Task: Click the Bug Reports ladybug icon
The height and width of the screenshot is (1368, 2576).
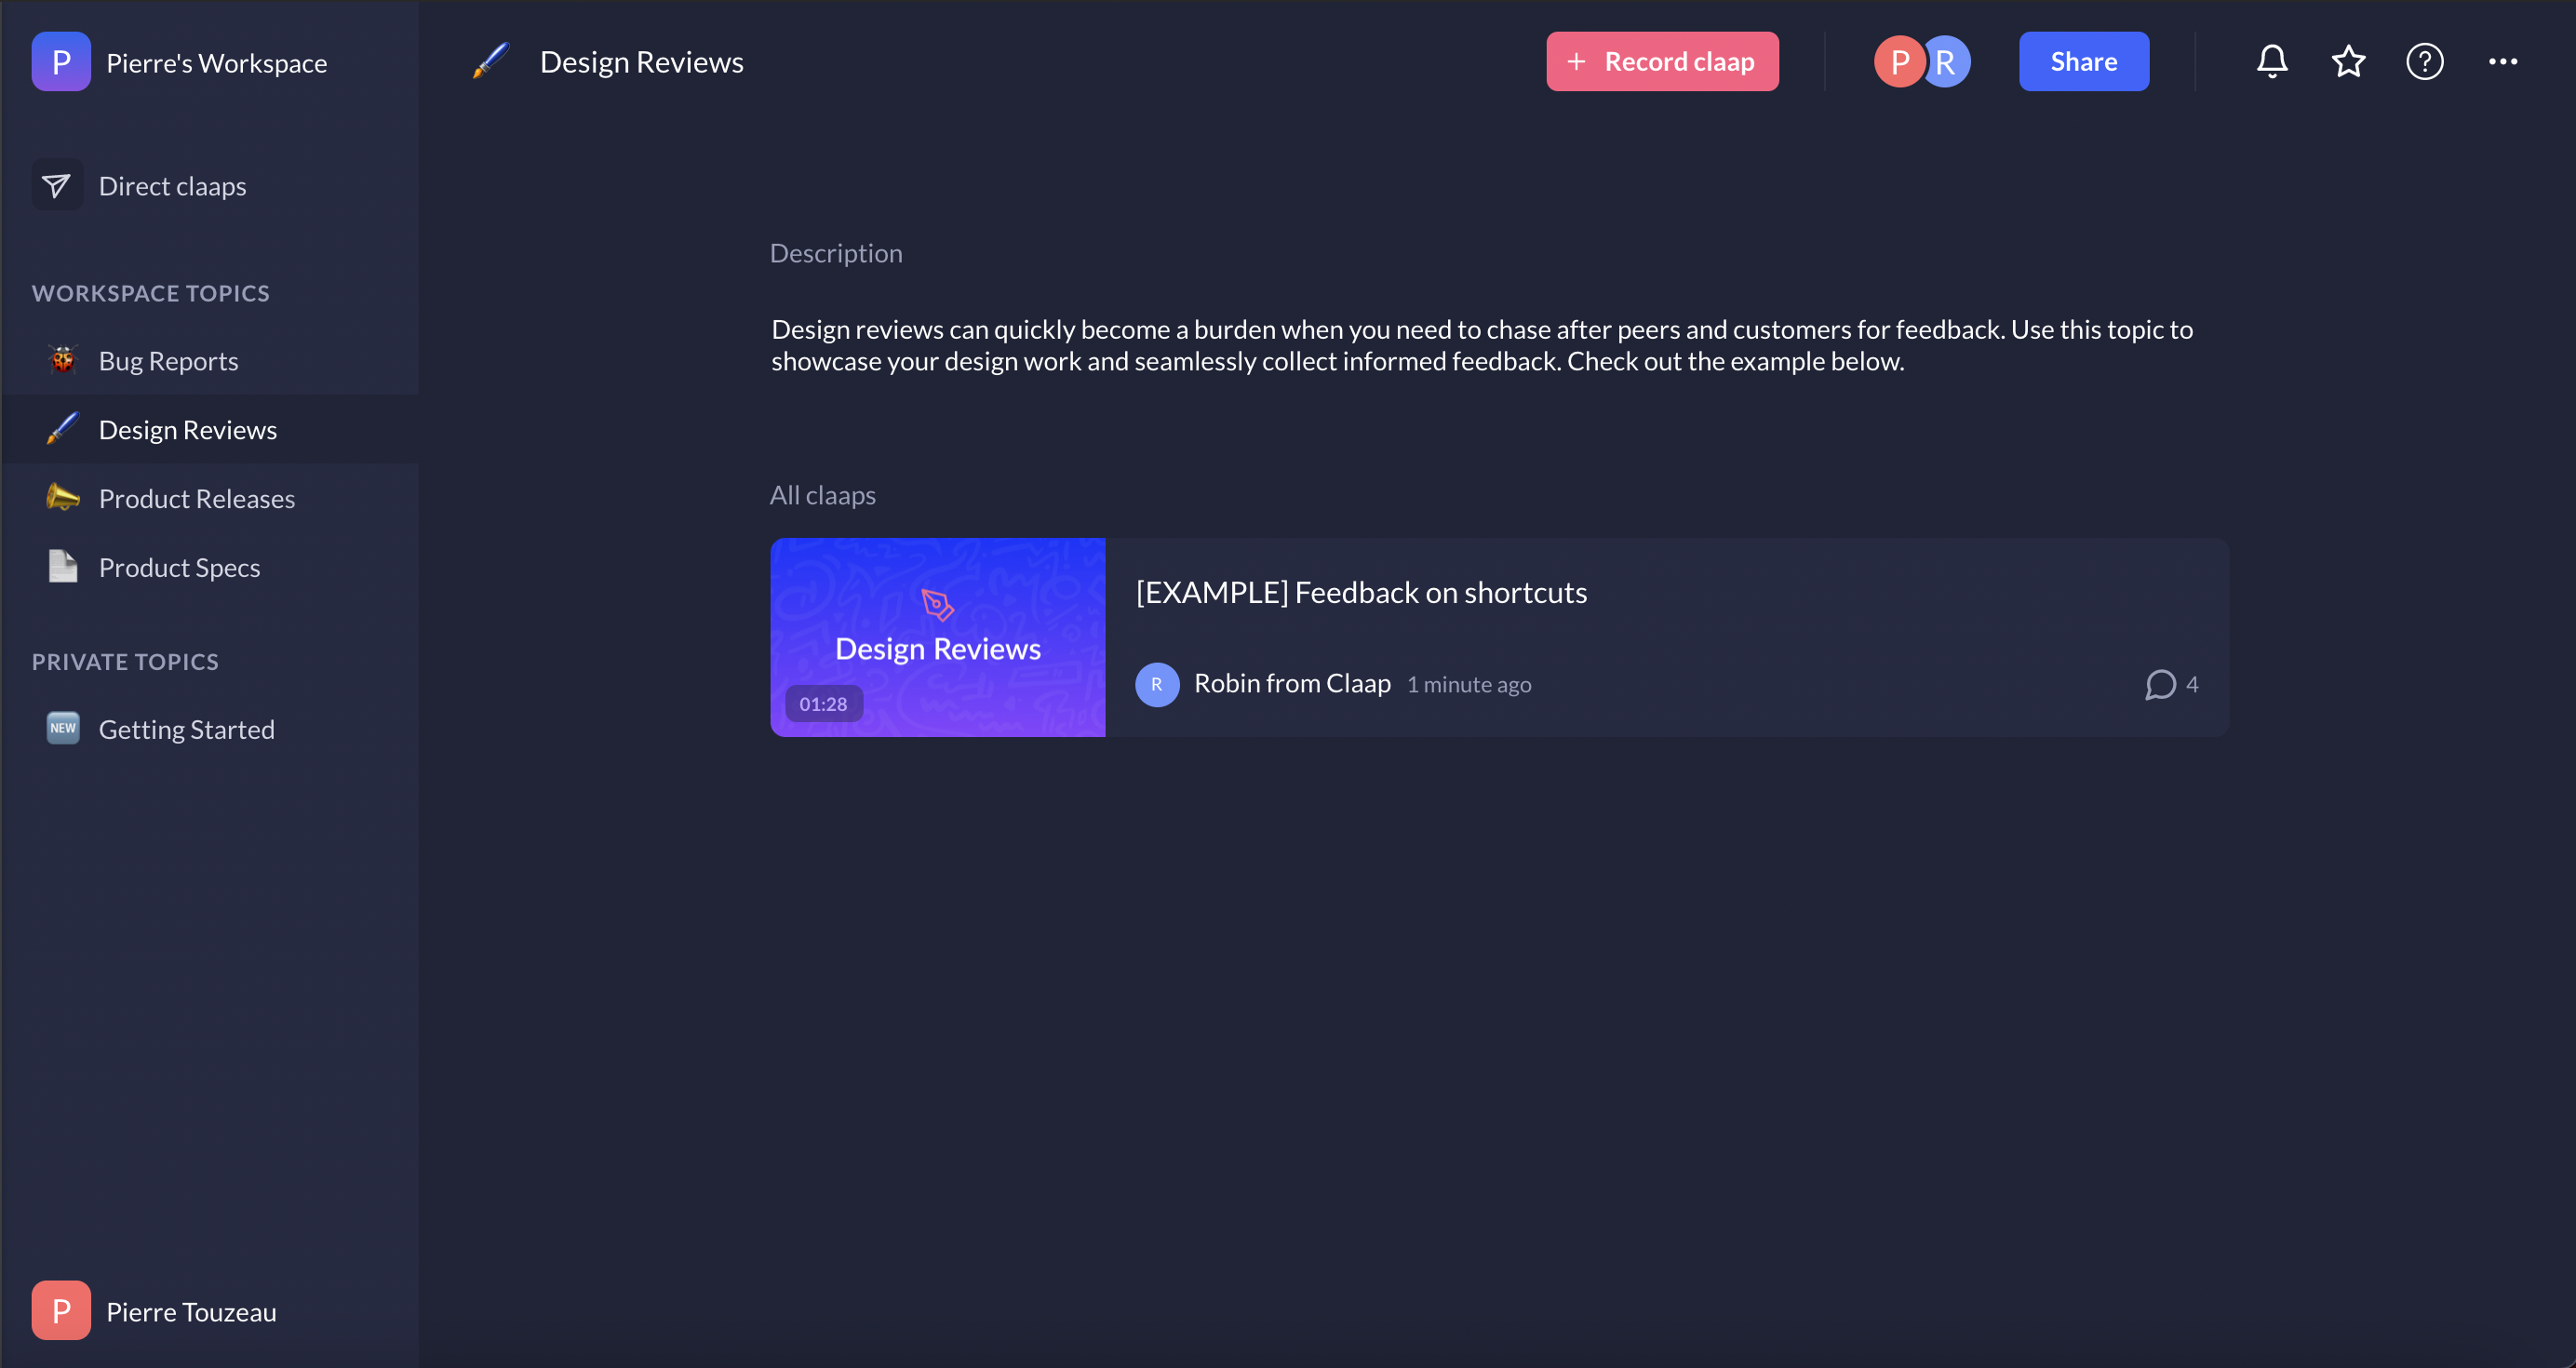Action: (62, 360)
